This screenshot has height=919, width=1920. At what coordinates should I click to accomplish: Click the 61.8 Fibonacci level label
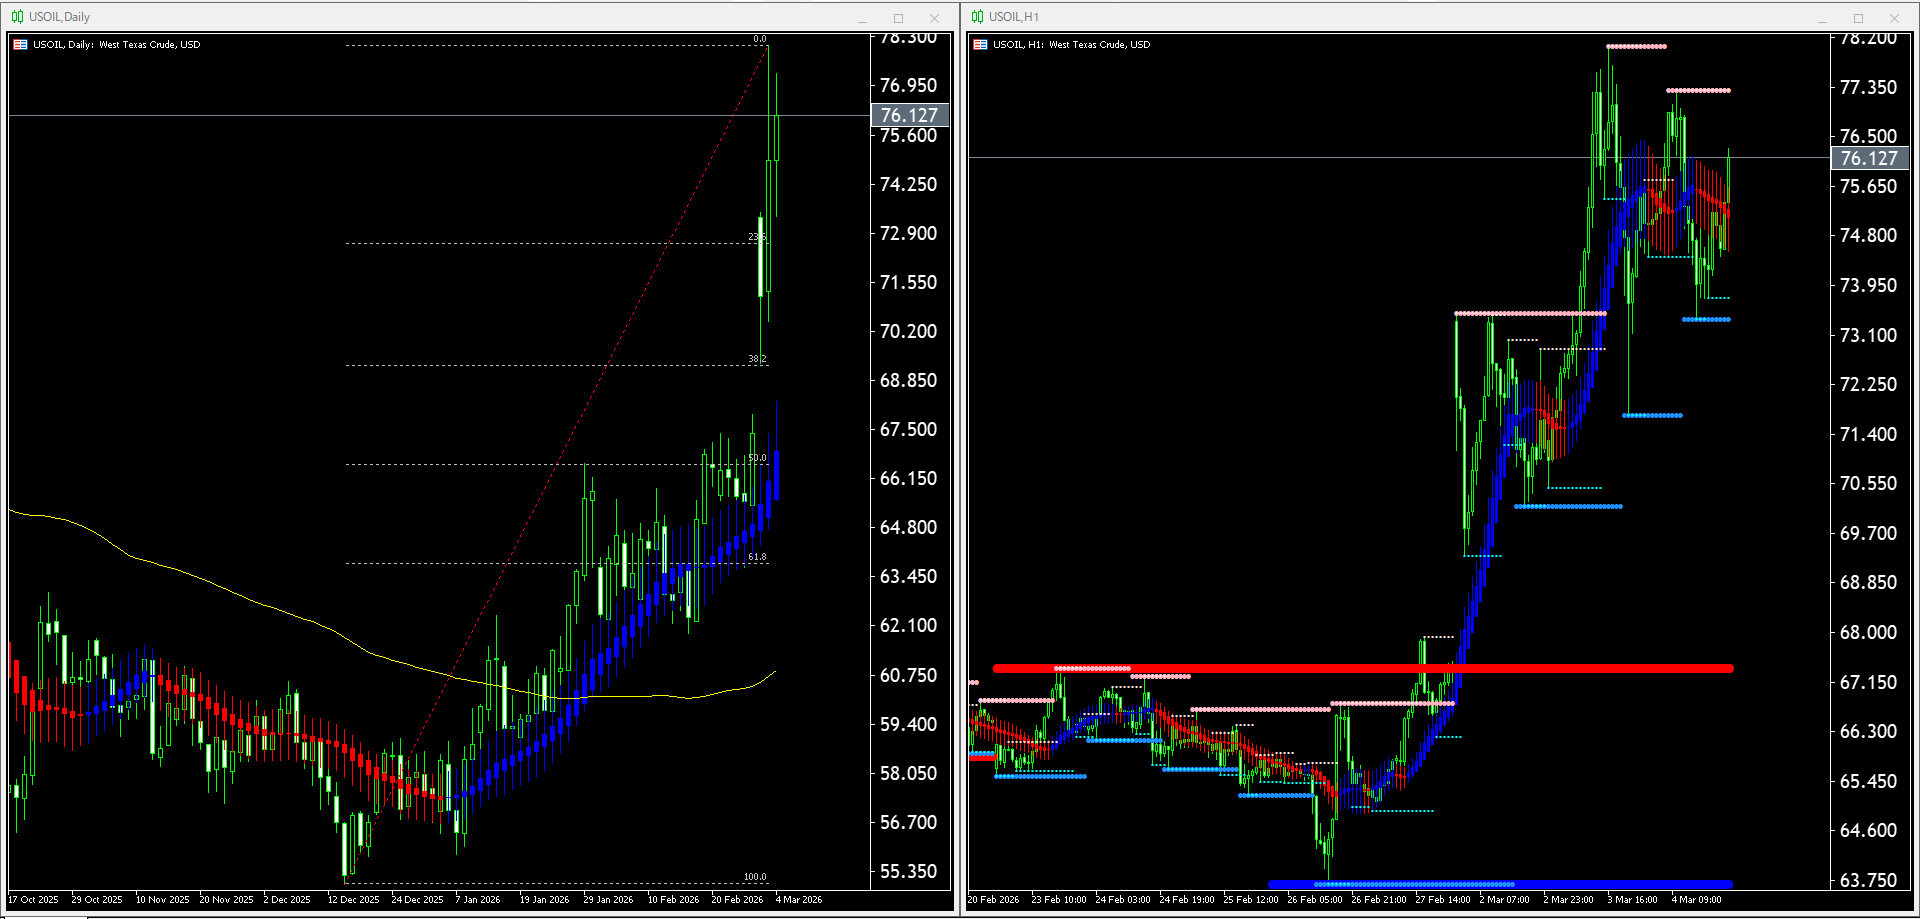click(757, 557)
